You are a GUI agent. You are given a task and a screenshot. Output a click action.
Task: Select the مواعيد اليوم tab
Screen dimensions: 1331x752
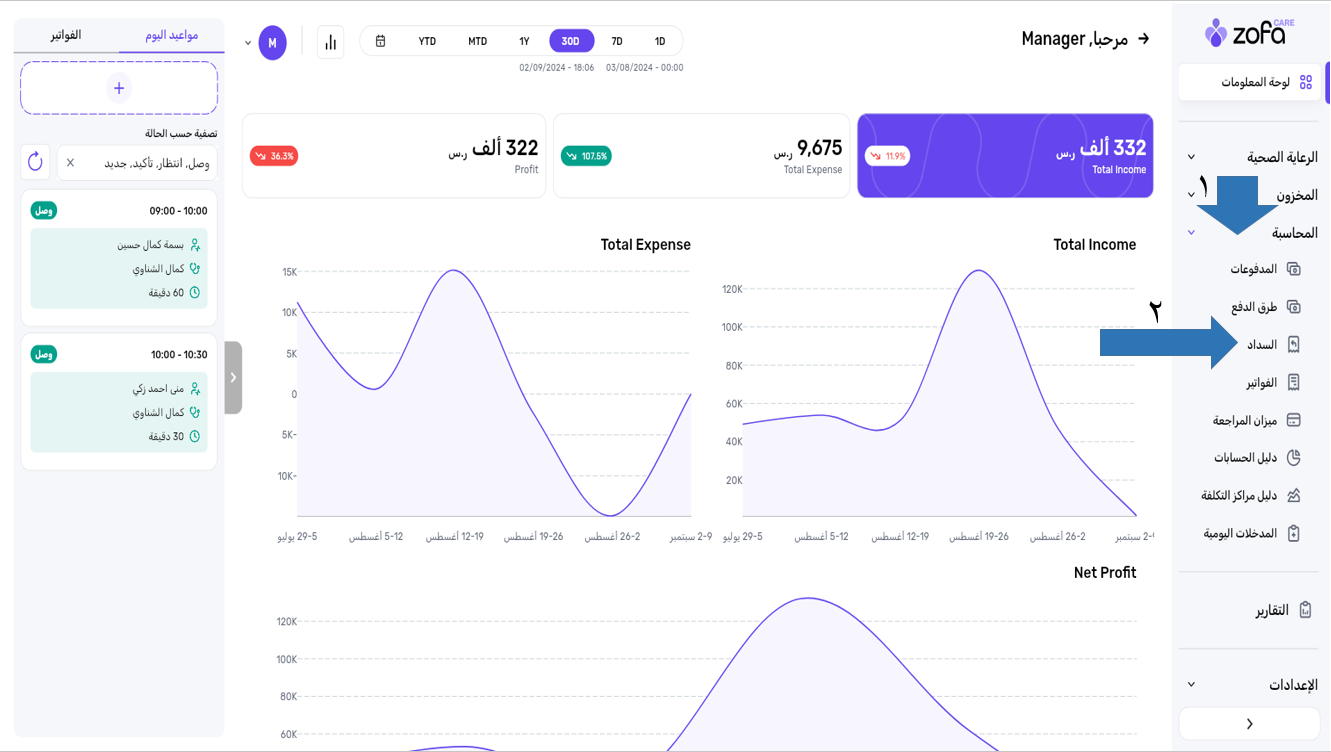click(x=171, y=35)
